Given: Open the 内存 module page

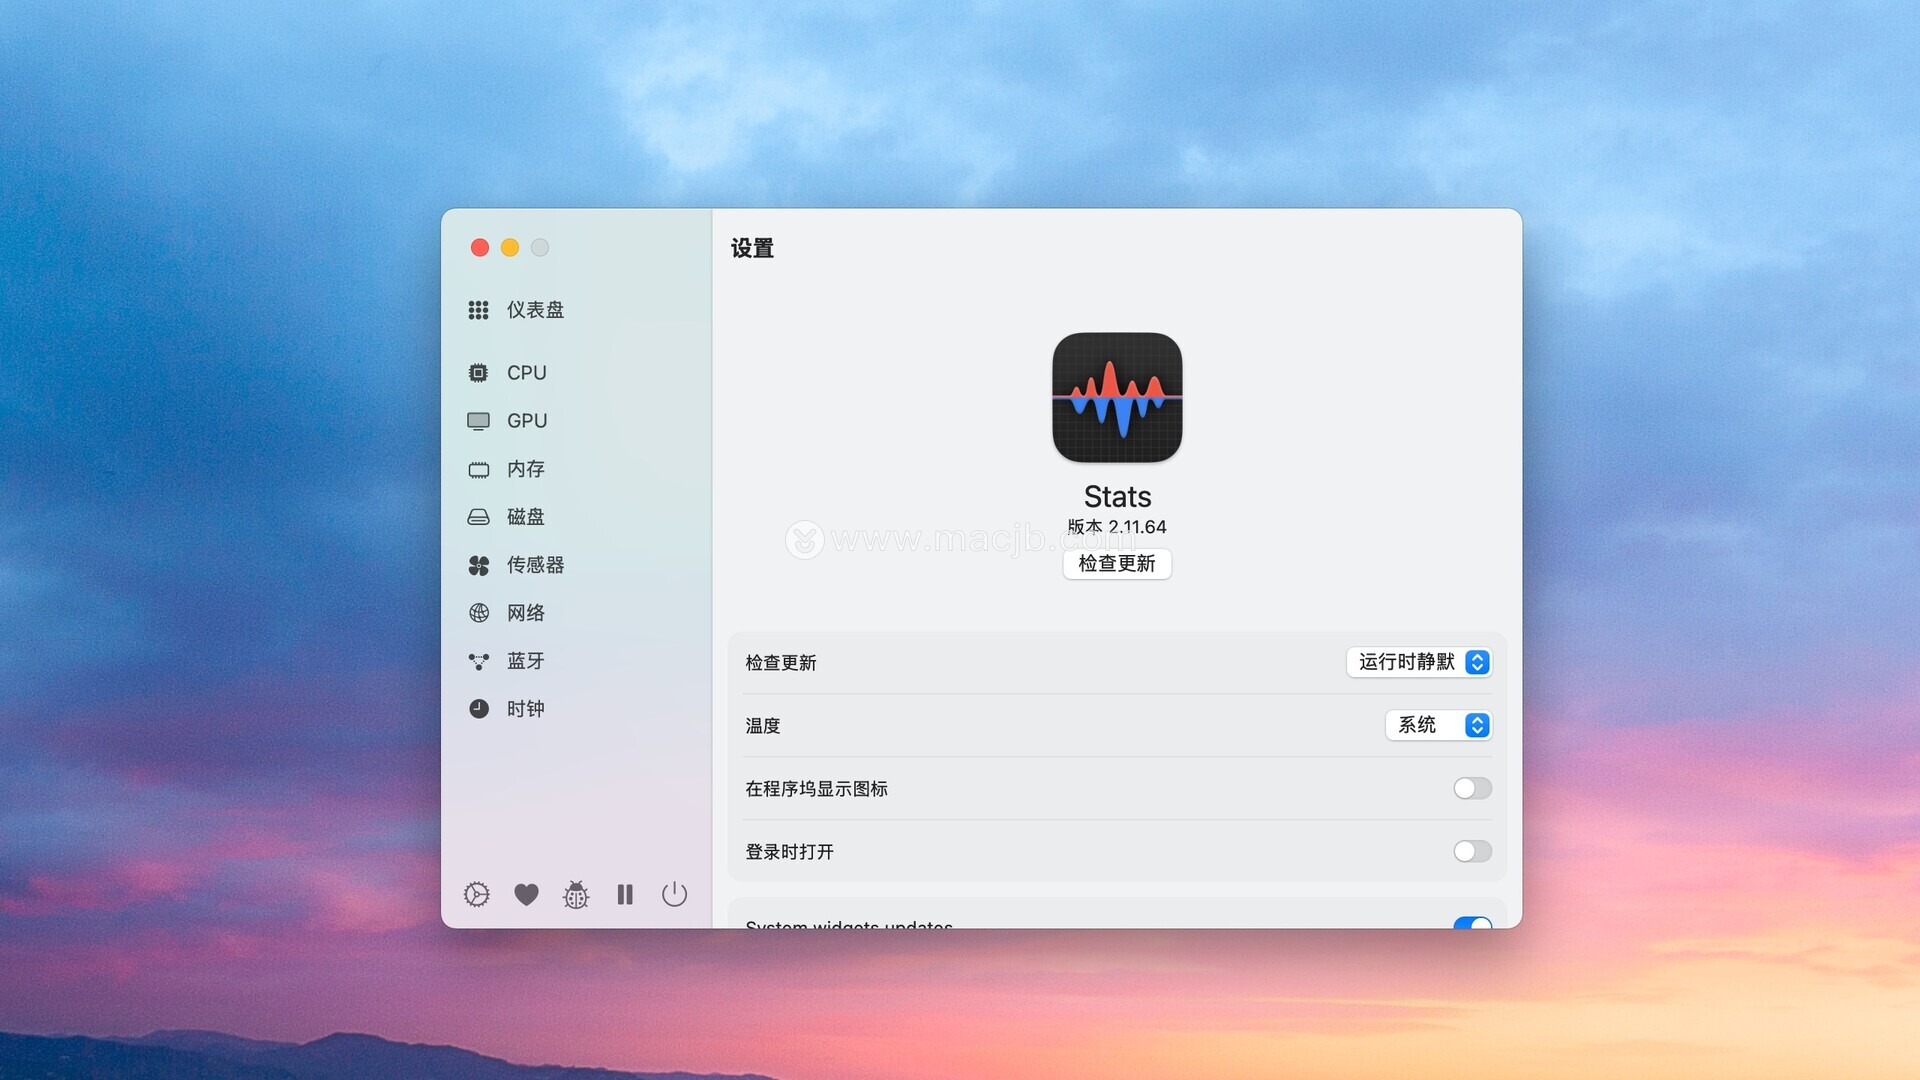Looking at the screenshot, I should pyautogui.click(x=525, y=469).
